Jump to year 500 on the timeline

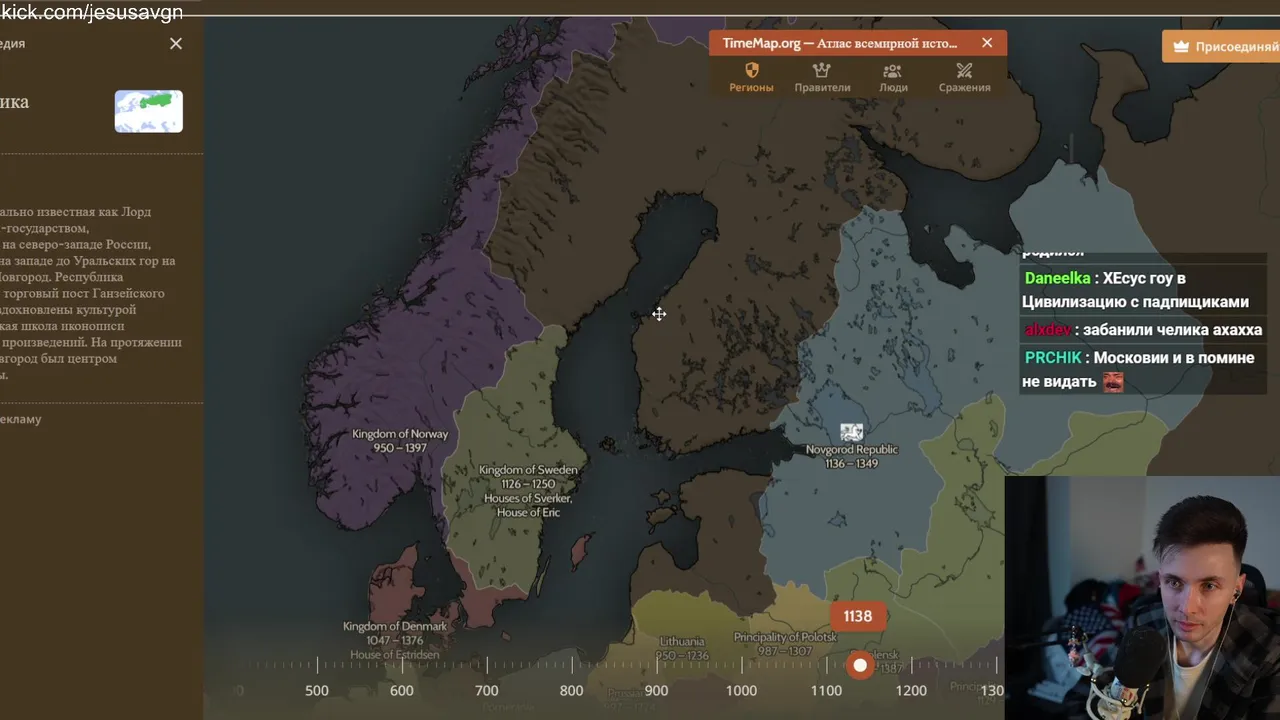(317, 690)
